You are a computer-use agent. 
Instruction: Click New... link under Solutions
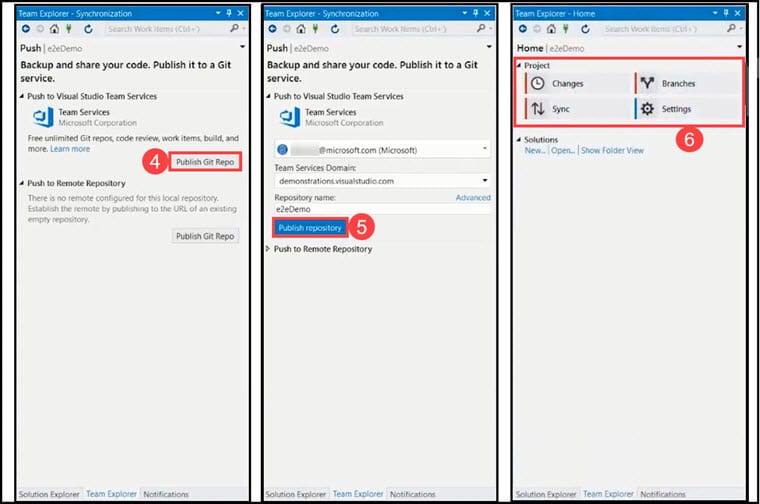(x=535, y=151)
